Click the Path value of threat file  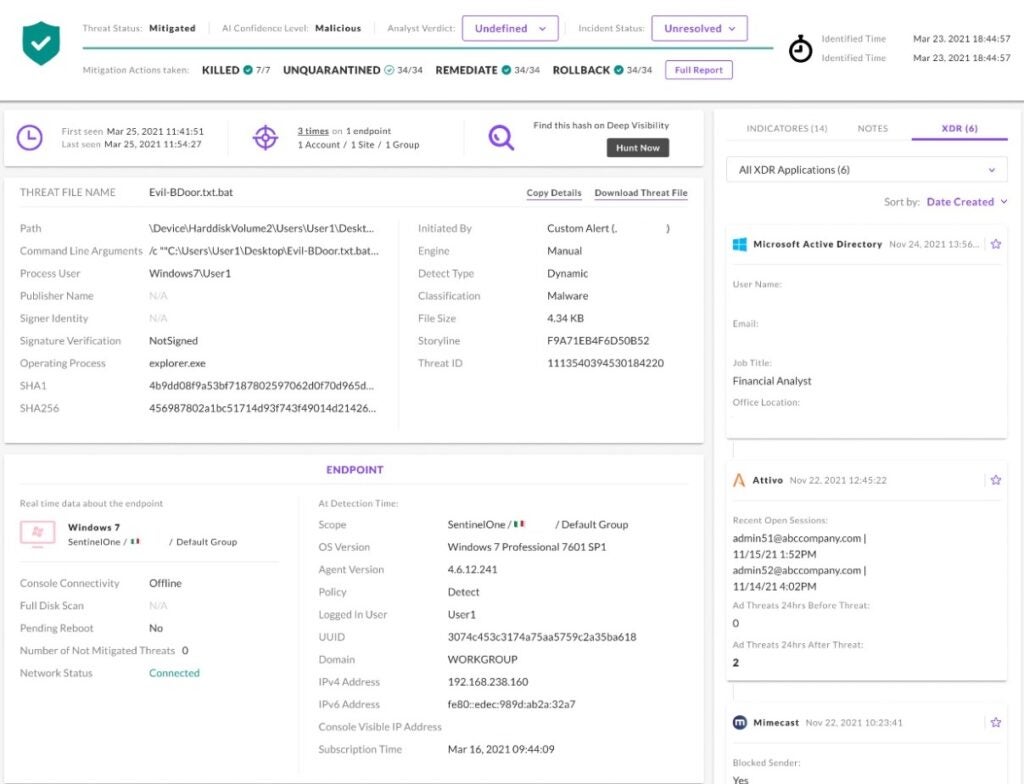tap(261, 229)
